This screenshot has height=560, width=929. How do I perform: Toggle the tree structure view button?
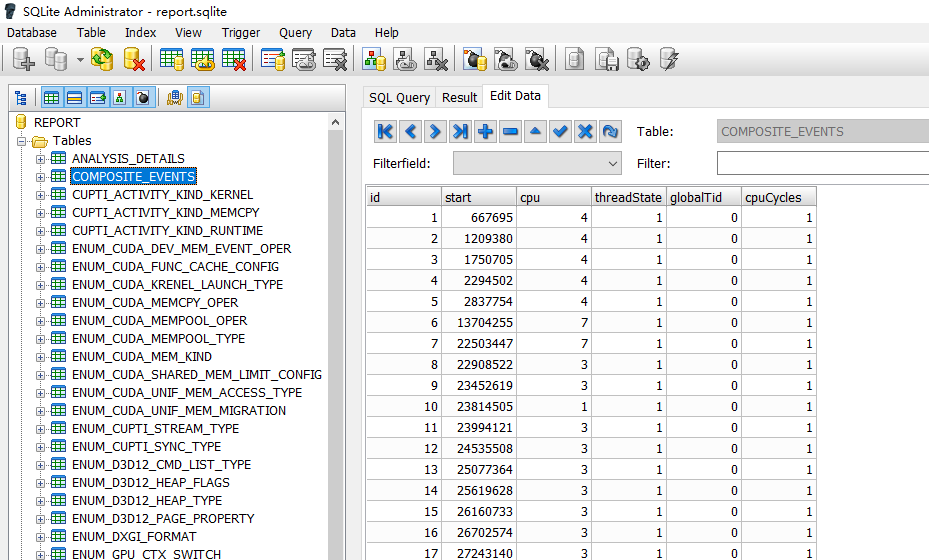pos(21,98)
